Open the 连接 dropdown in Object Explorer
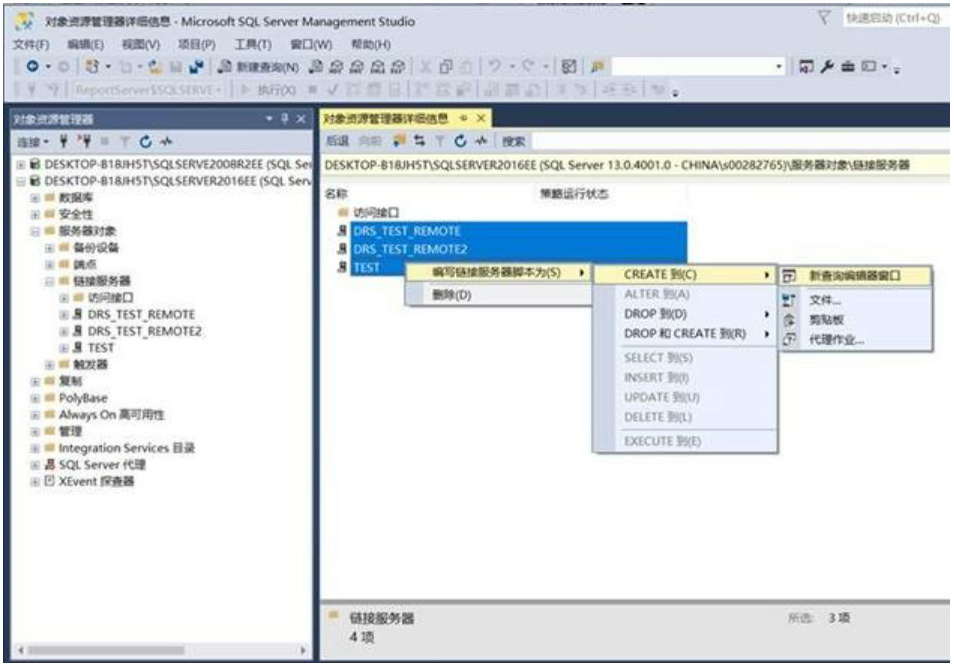 click(x=32, y=142)
